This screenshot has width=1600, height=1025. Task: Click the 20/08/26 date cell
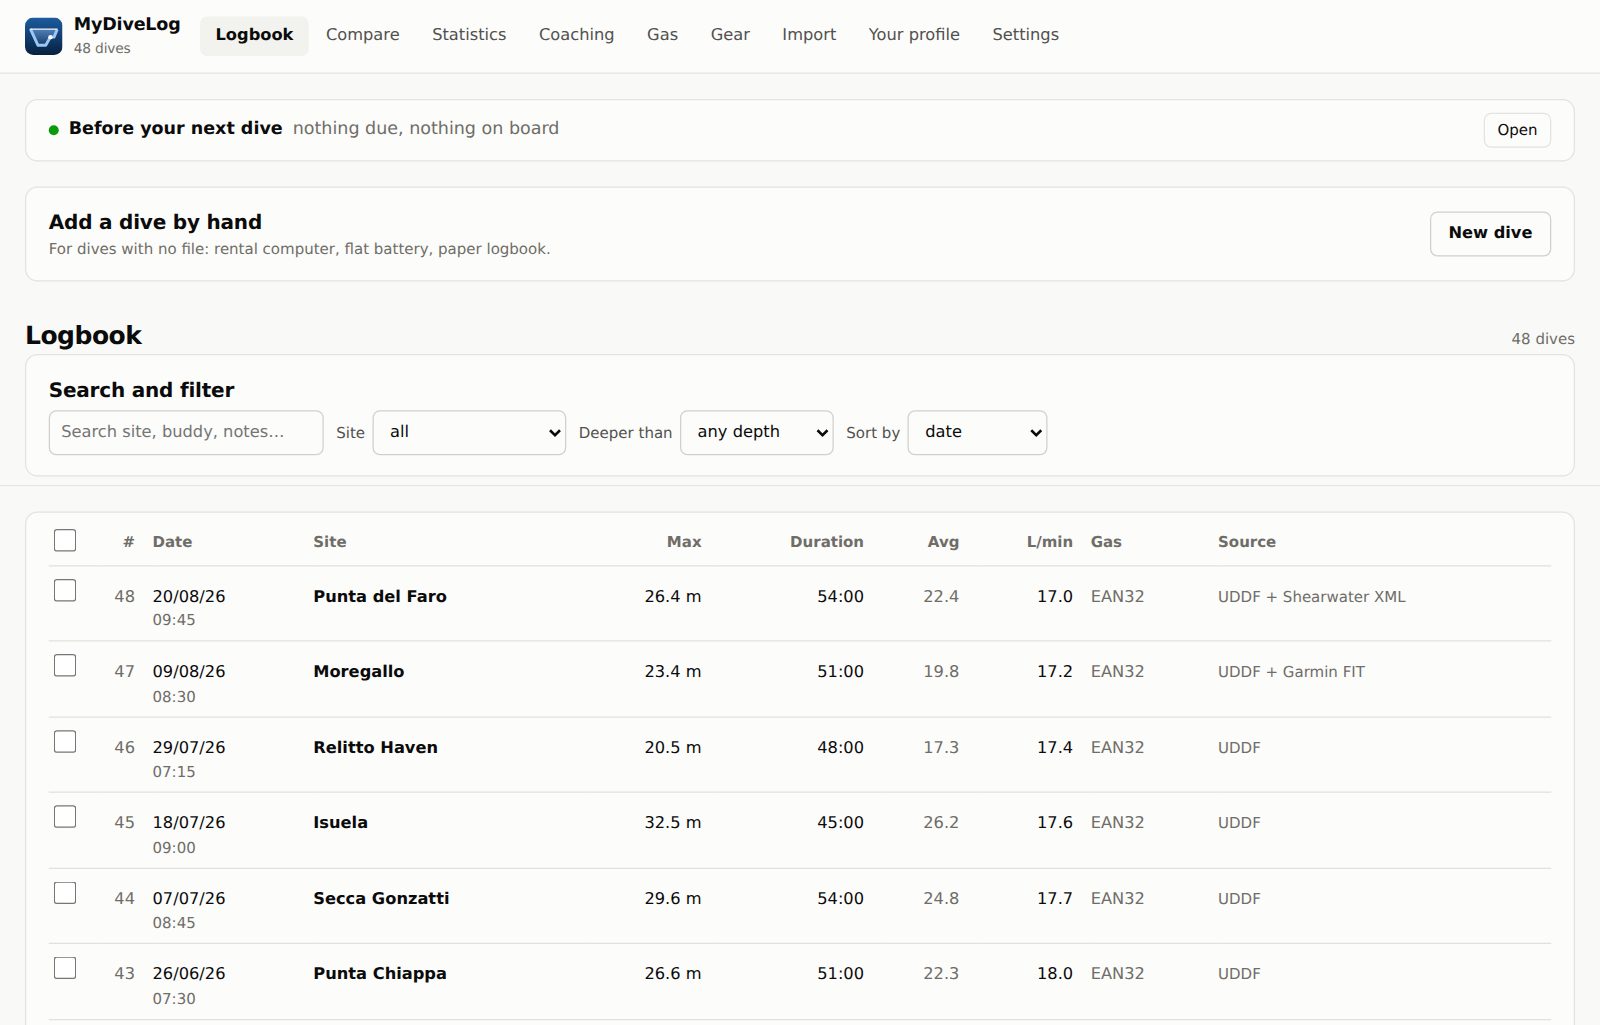(x=189, y=596)
